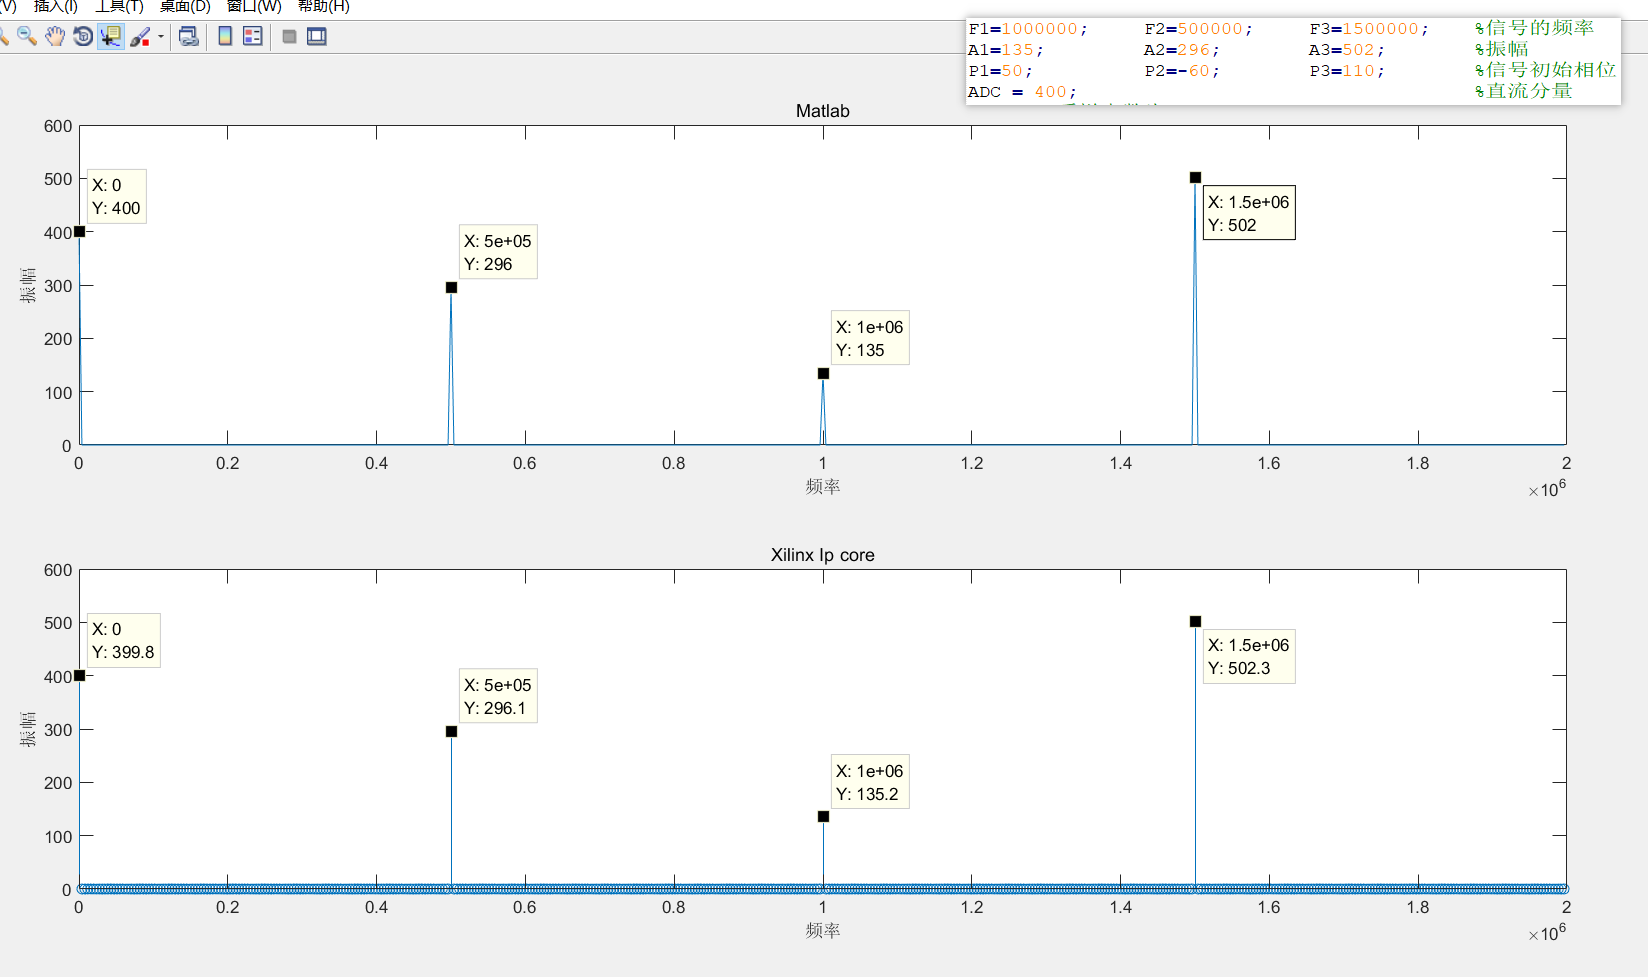Click the "Matlab" plot title
Image resolution: width=1648 pixels, height=977 pixels.
pyautogui.click(x=822, y=111)
